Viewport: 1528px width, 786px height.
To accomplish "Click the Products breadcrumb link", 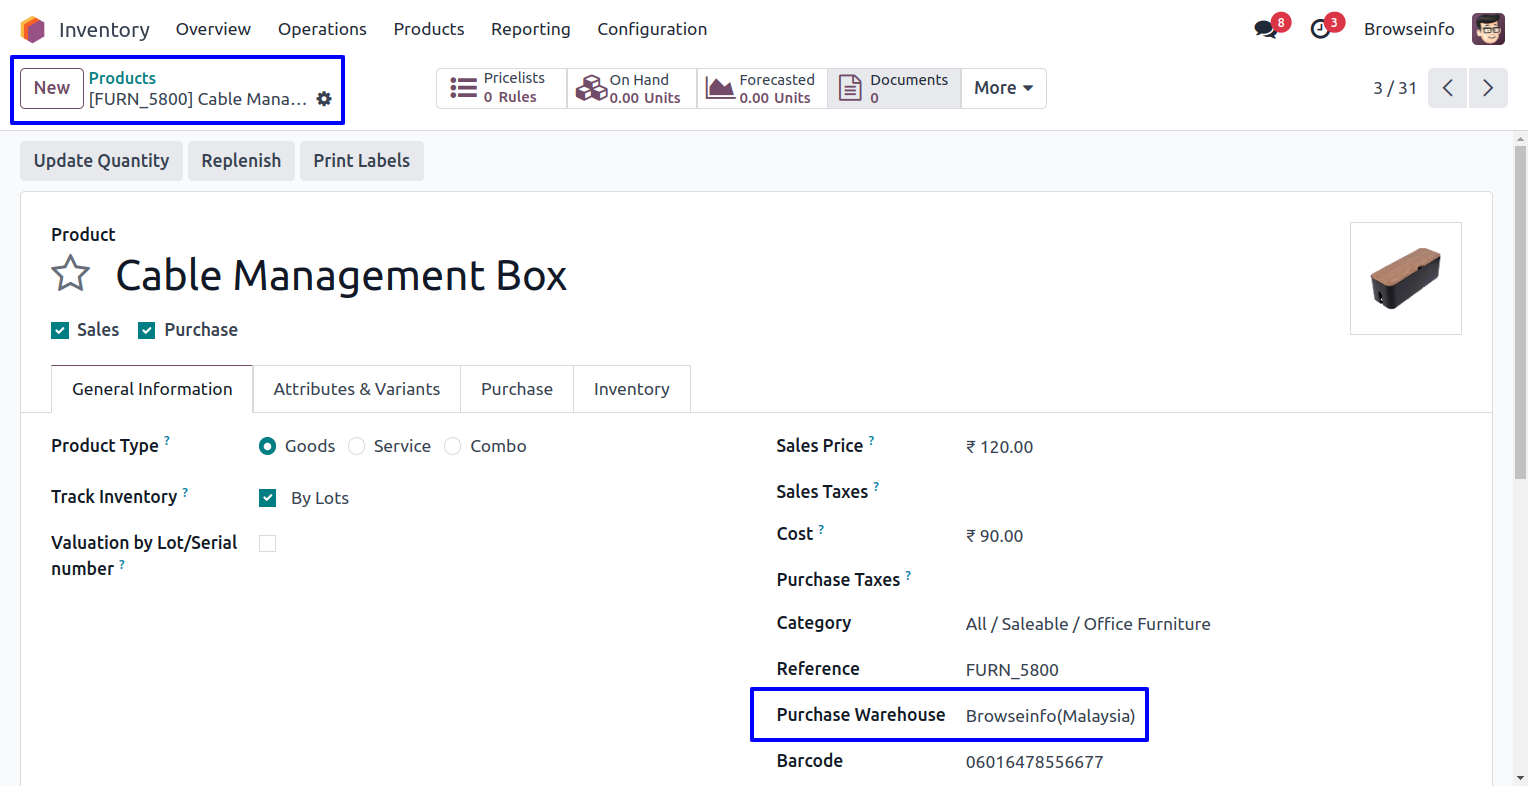I will 122,78.
